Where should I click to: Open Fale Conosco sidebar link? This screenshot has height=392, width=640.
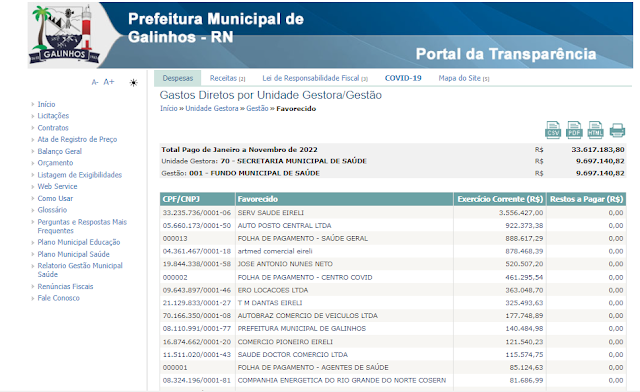[x=58, y=298]
